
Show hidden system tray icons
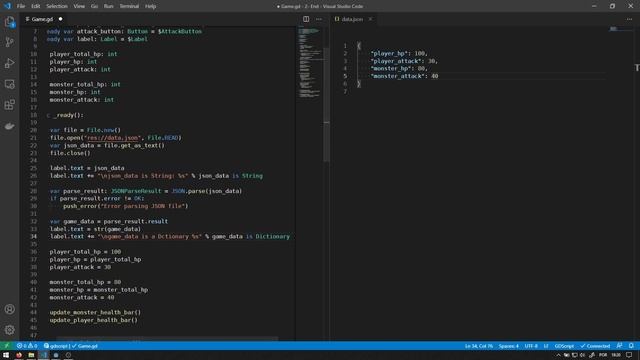(x=558, y=355)
